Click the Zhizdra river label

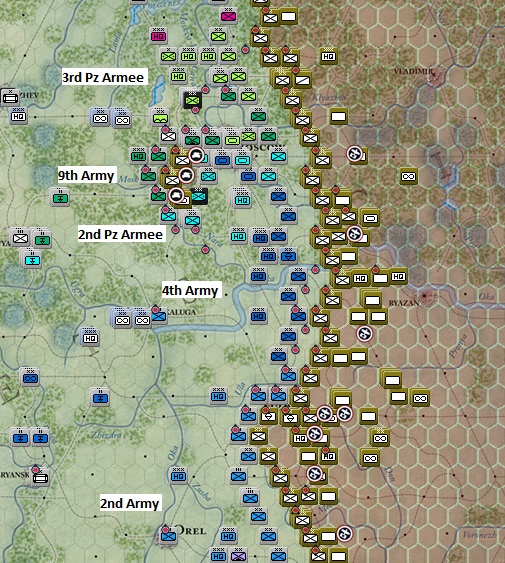tap(106, 435)
